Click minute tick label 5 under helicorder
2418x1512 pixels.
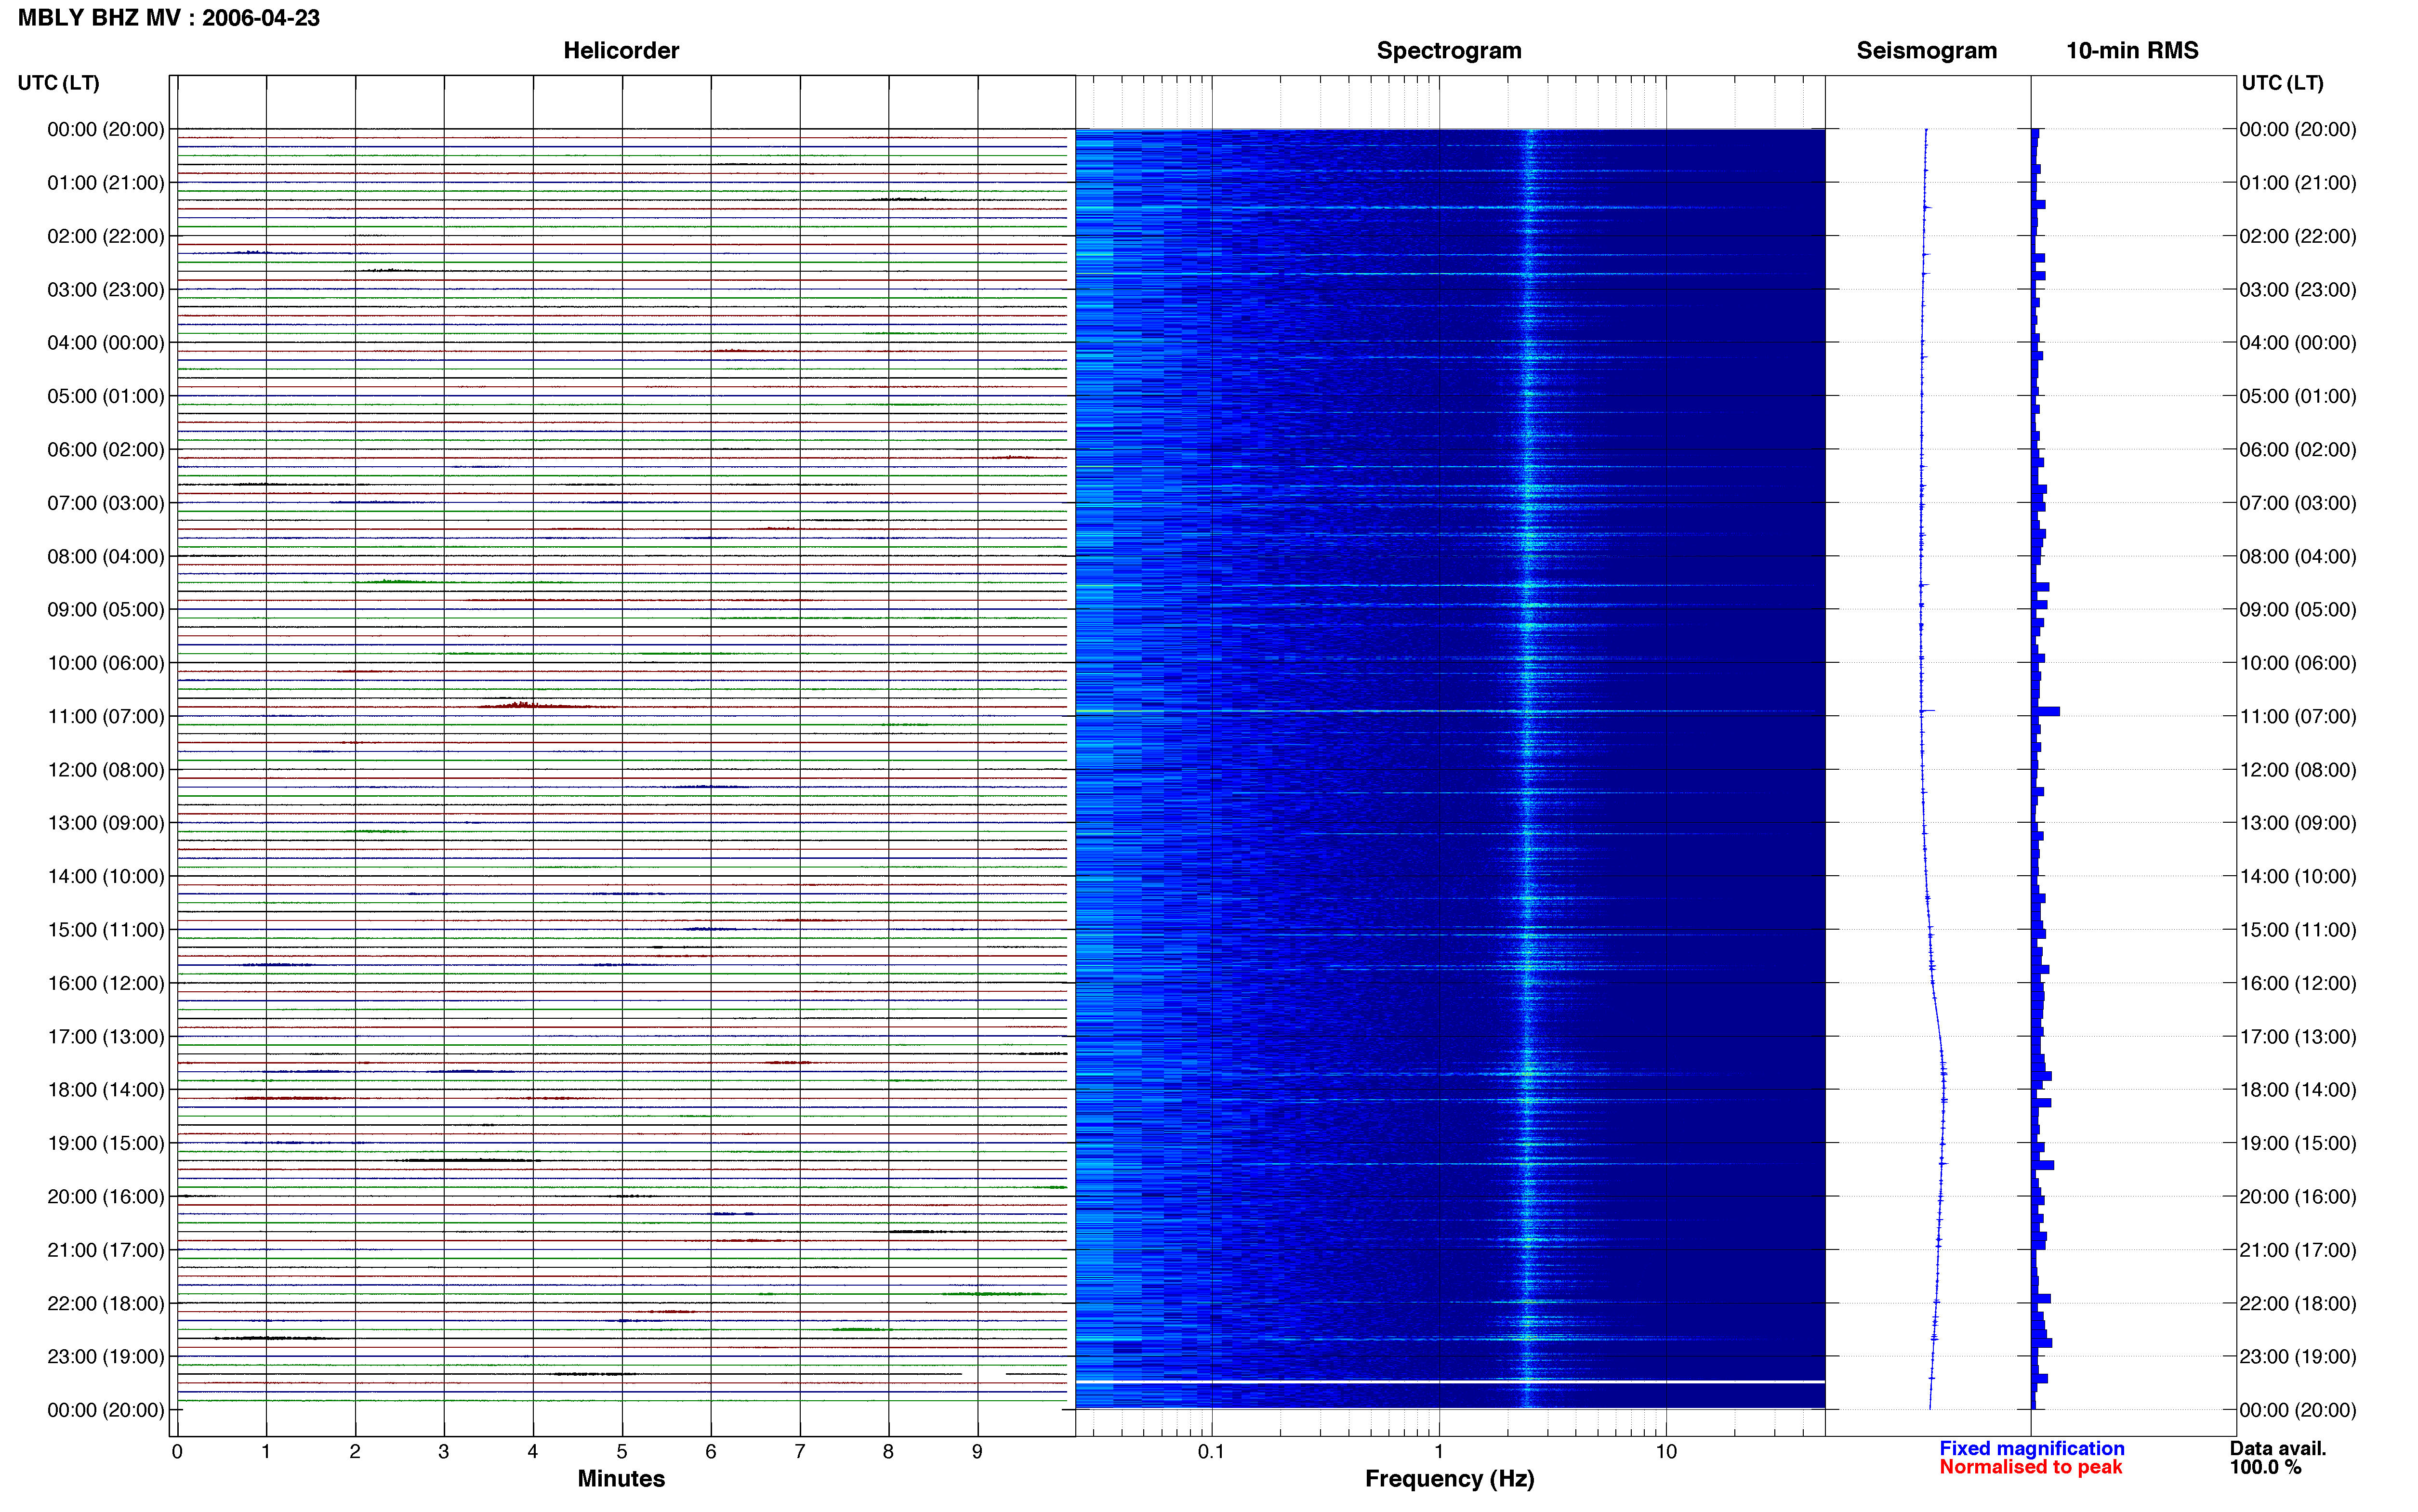(622, 1451)
